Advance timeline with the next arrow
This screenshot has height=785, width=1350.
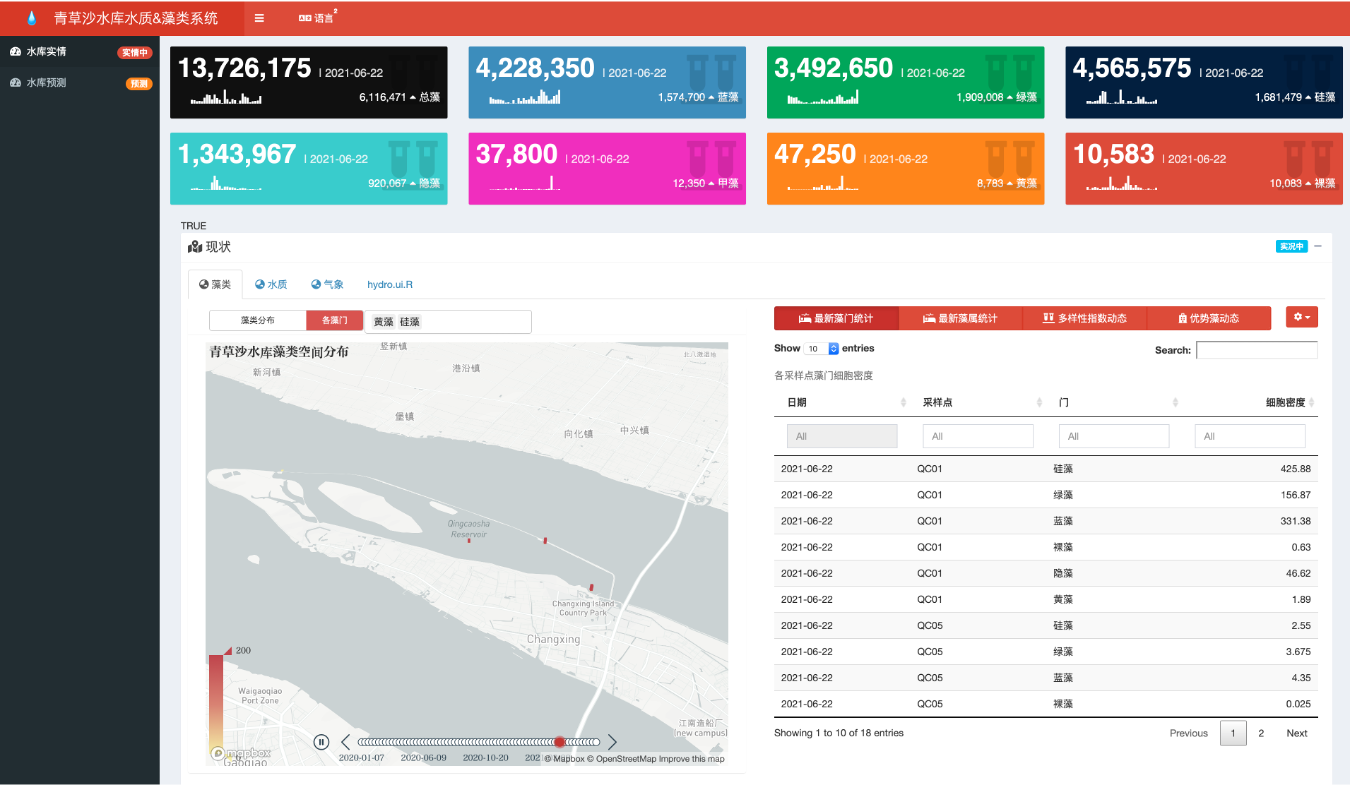tap(613, 742)
